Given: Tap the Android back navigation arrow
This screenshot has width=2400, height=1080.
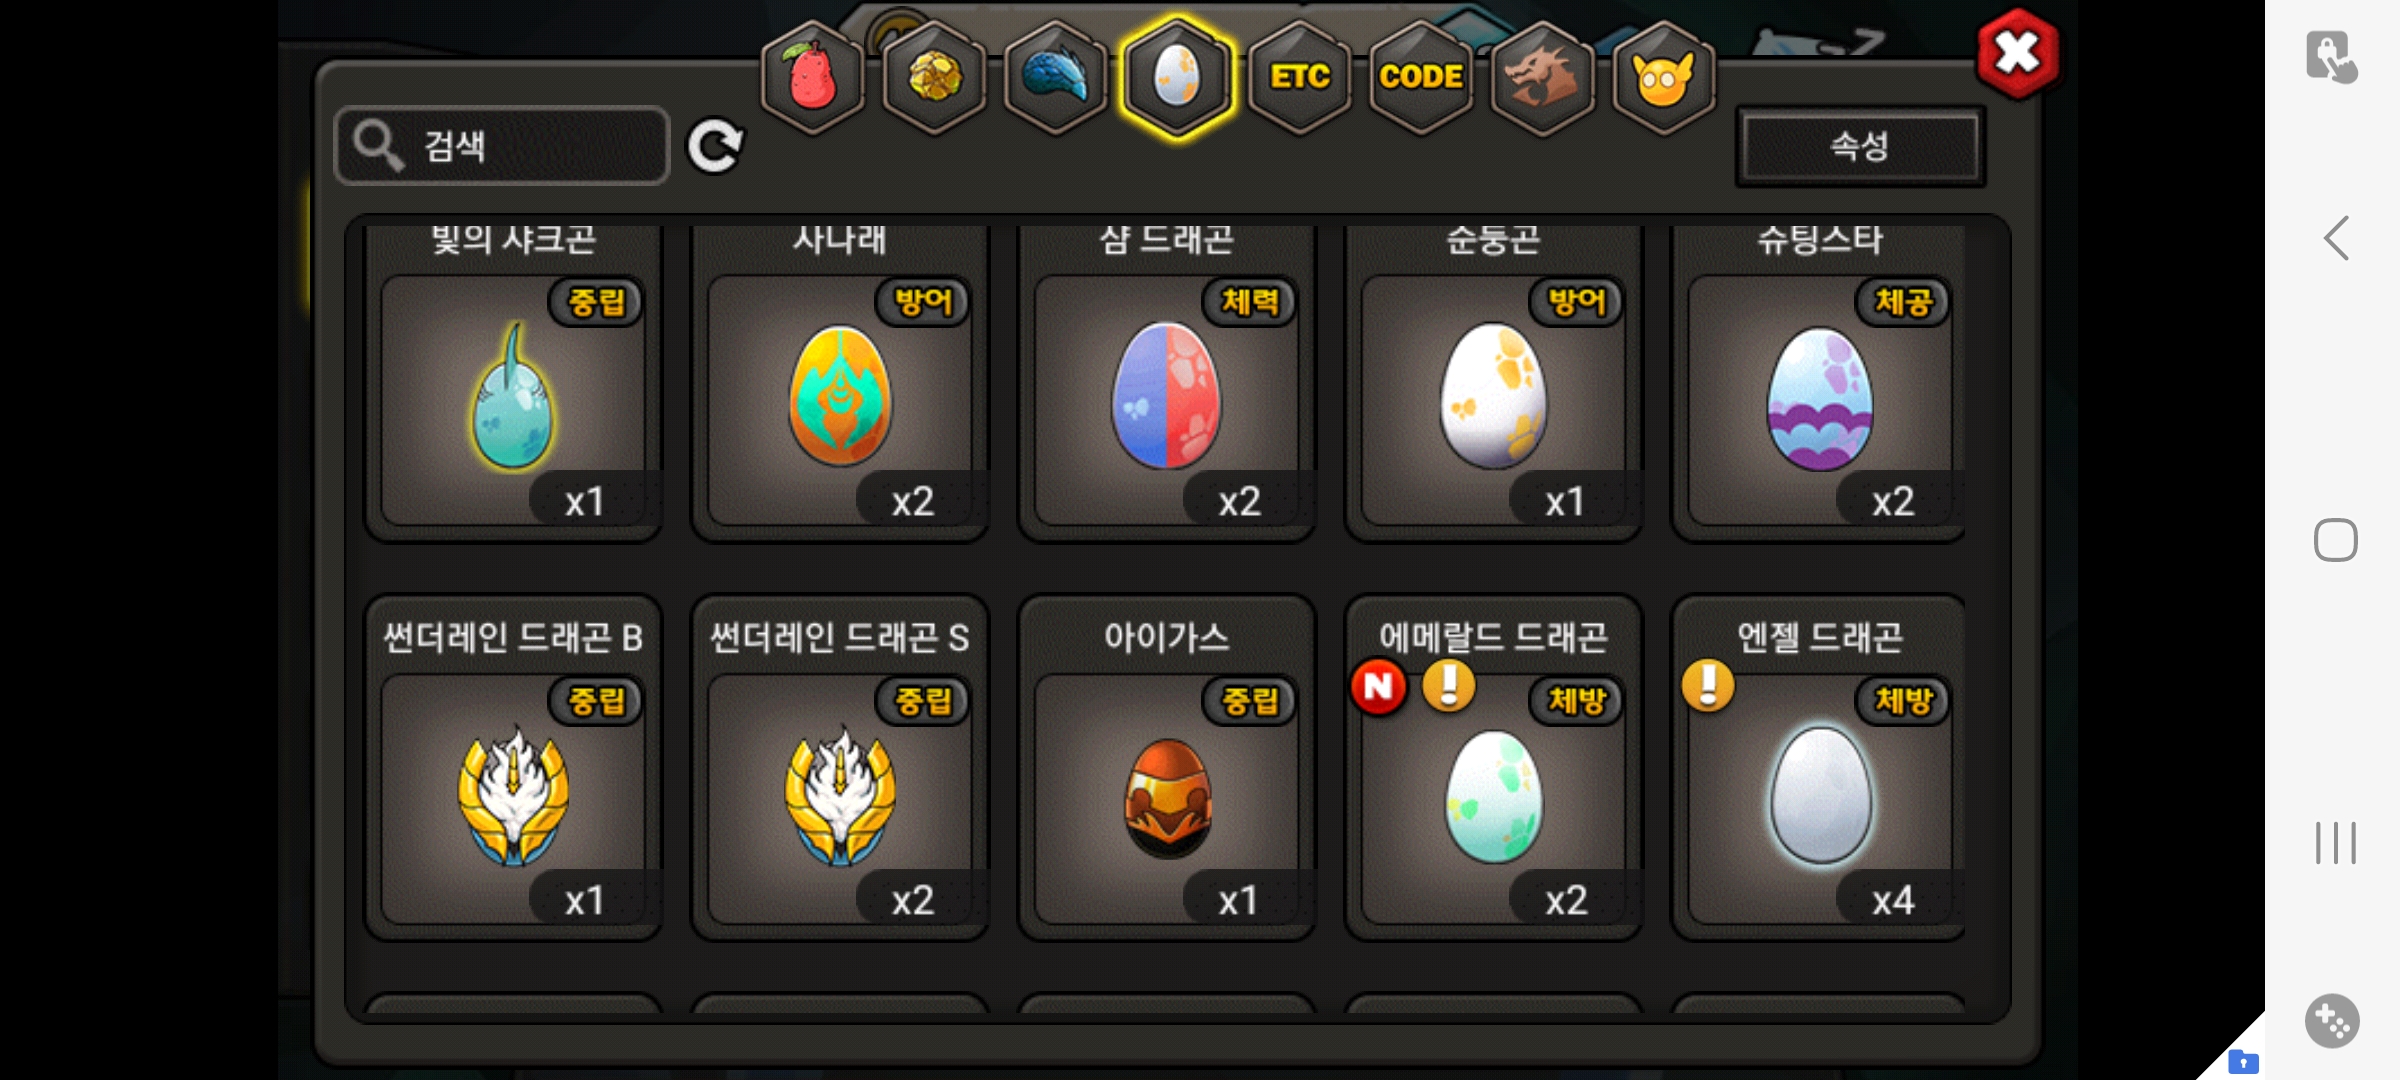Looking at the screenshot, I should (2336, 238).
